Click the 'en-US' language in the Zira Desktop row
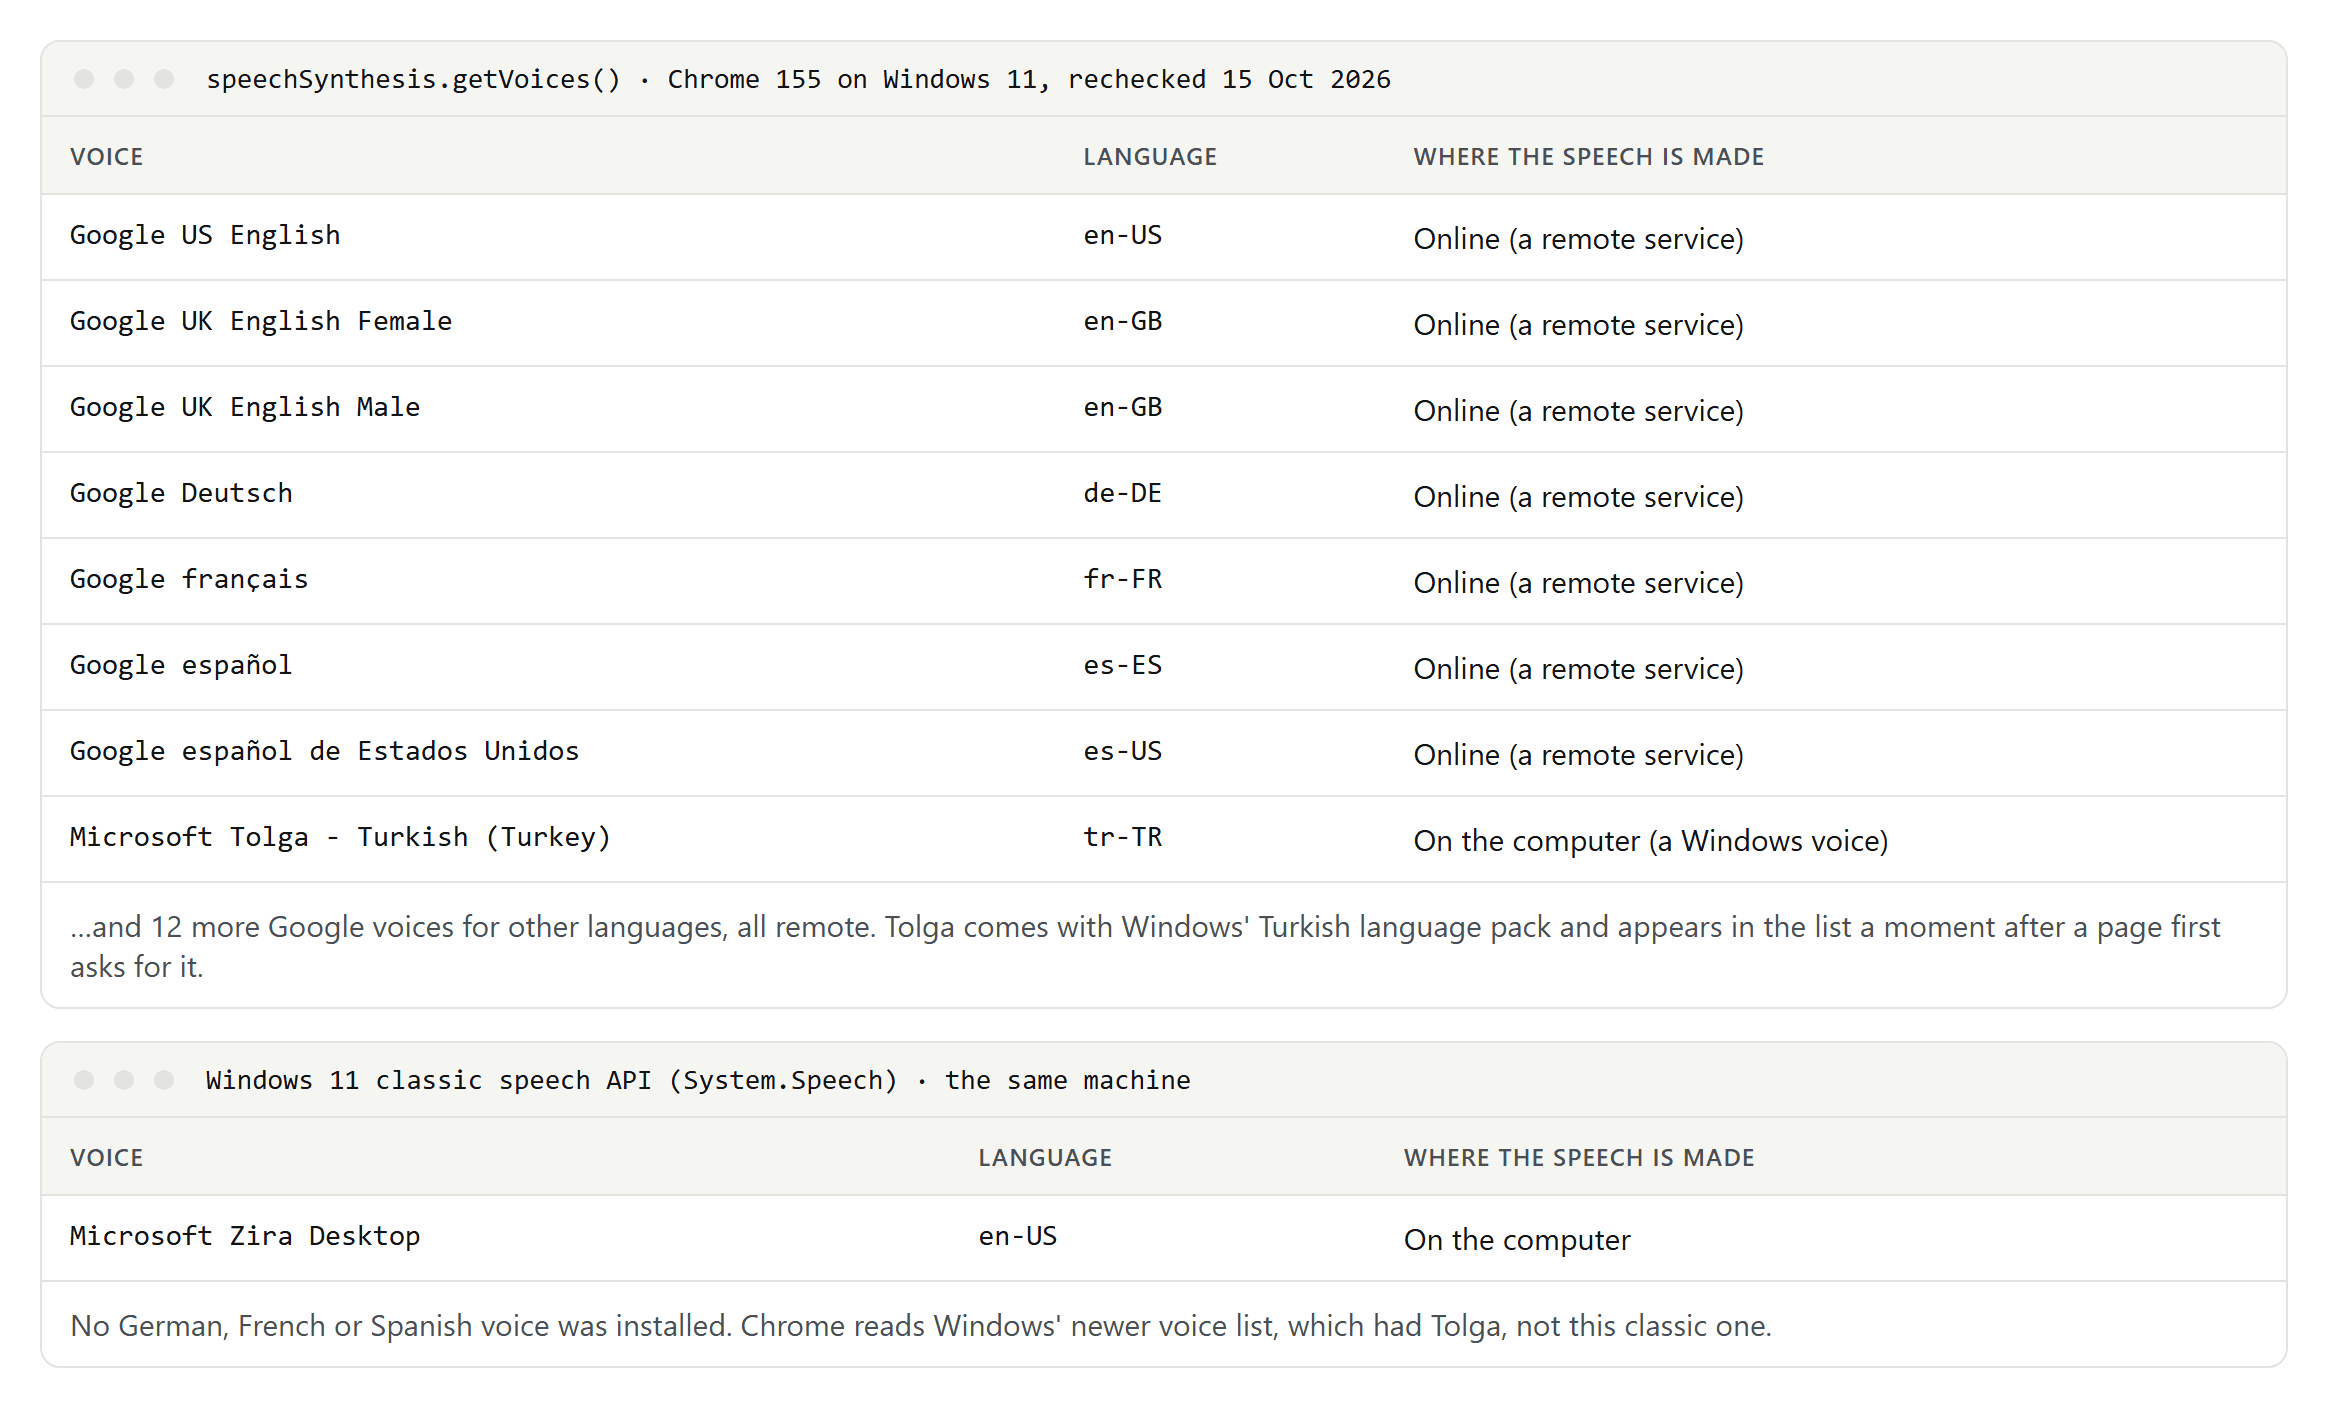 click(1017, 1236)
